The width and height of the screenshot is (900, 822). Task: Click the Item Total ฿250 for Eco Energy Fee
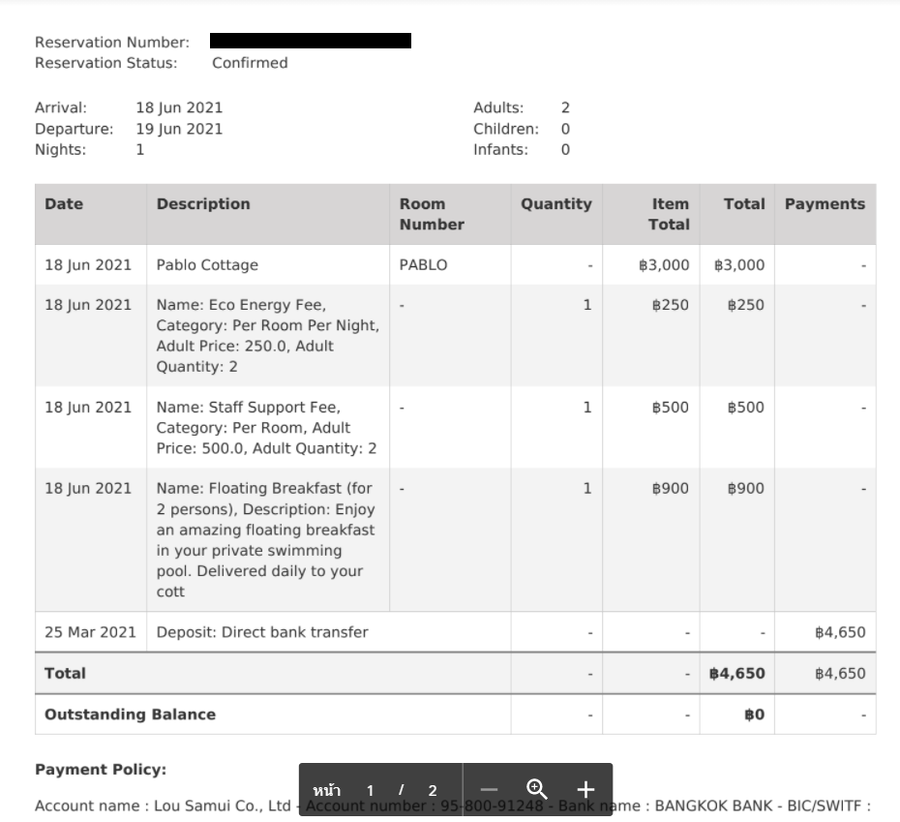tap(670, 305)
